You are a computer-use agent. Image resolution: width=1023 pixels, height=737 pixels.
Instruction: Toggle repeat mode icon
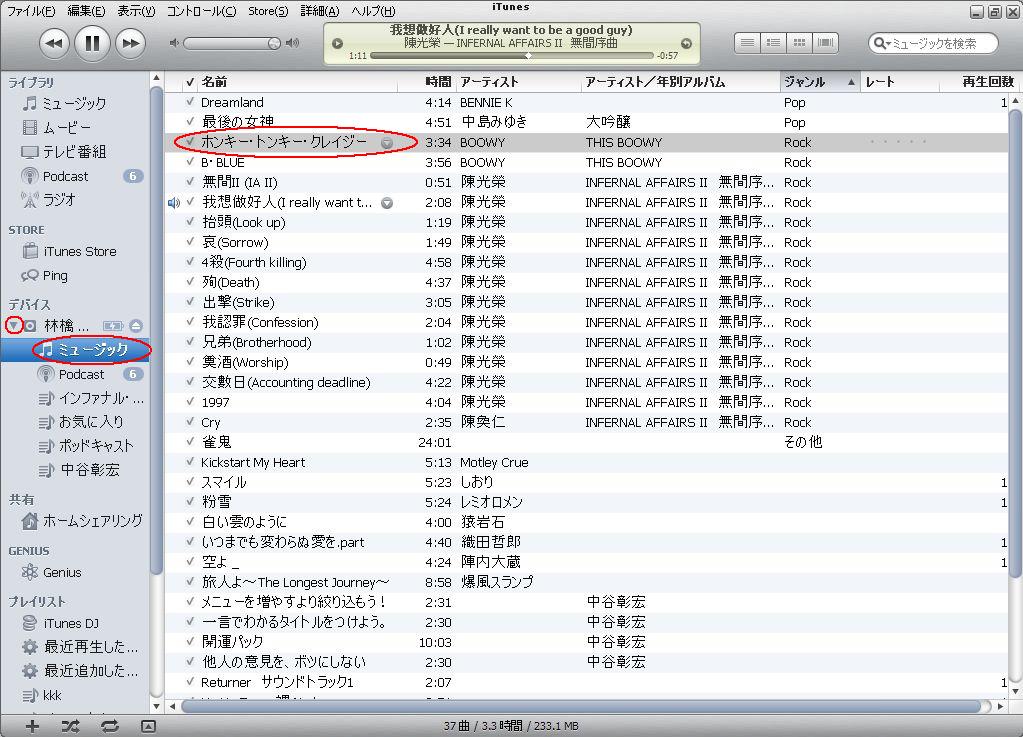coord(109,725)
